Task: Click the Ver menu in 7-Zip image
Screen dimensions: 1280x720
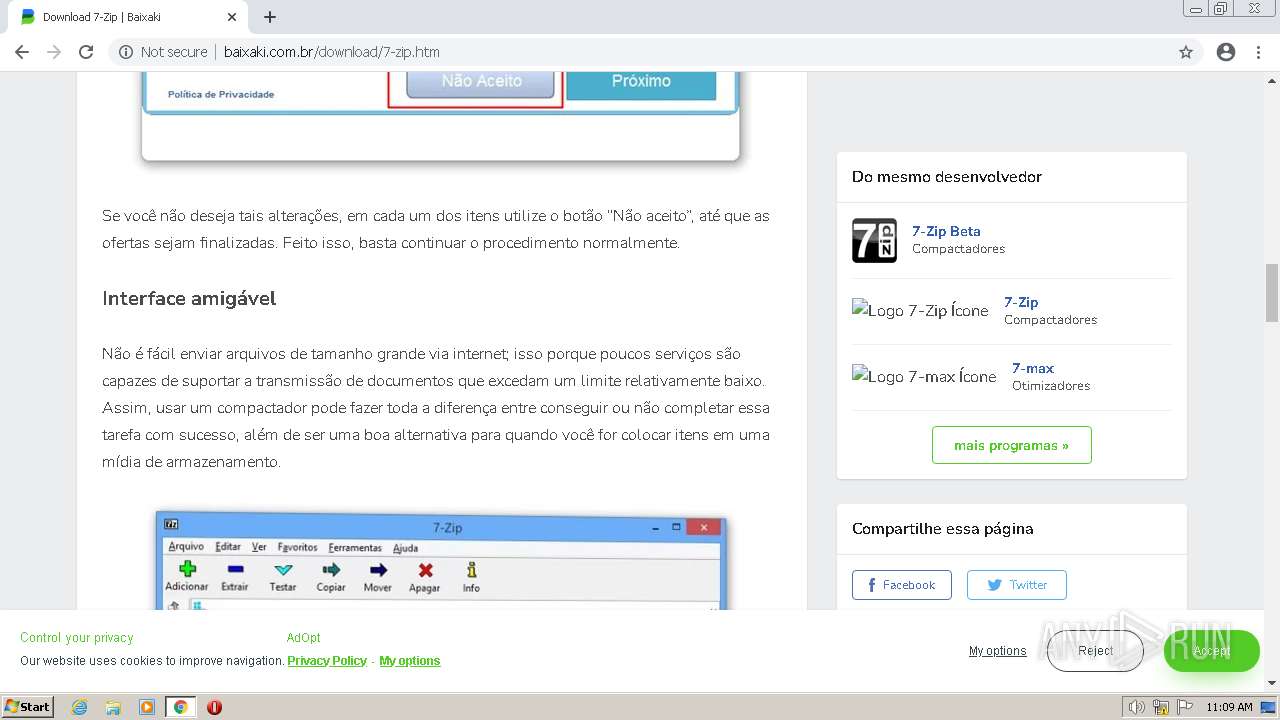Action: click(259, 547)
